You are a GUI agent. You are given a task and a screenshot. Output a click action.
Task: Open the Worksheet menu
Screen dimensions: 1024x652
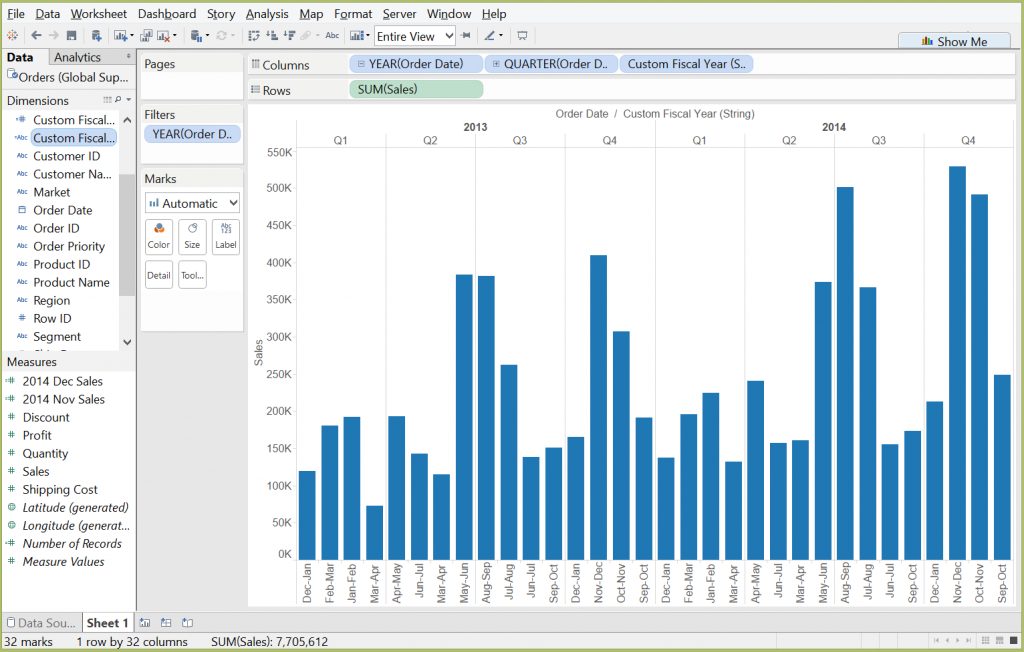99,14
